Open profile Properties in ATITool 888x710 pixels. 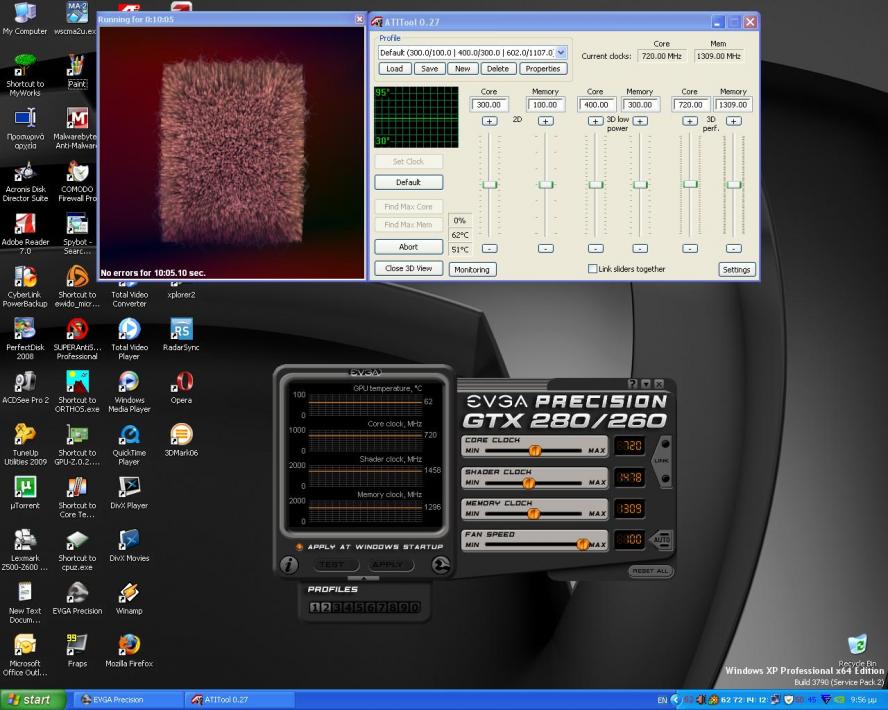tap(543, 69)
